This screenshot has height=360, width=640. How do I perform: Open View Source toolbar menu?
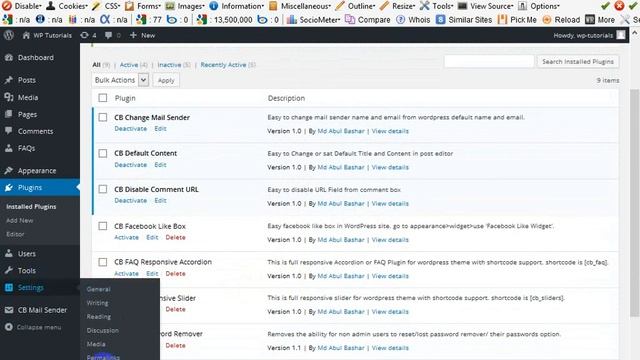pos(485,6)
